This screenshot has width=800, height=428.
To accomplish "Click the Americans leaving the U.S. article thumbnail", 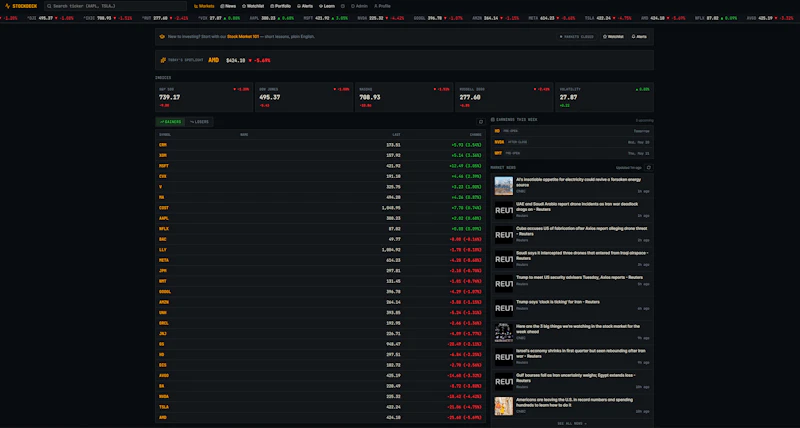I will pyautogui.click(x=504, y=406).
